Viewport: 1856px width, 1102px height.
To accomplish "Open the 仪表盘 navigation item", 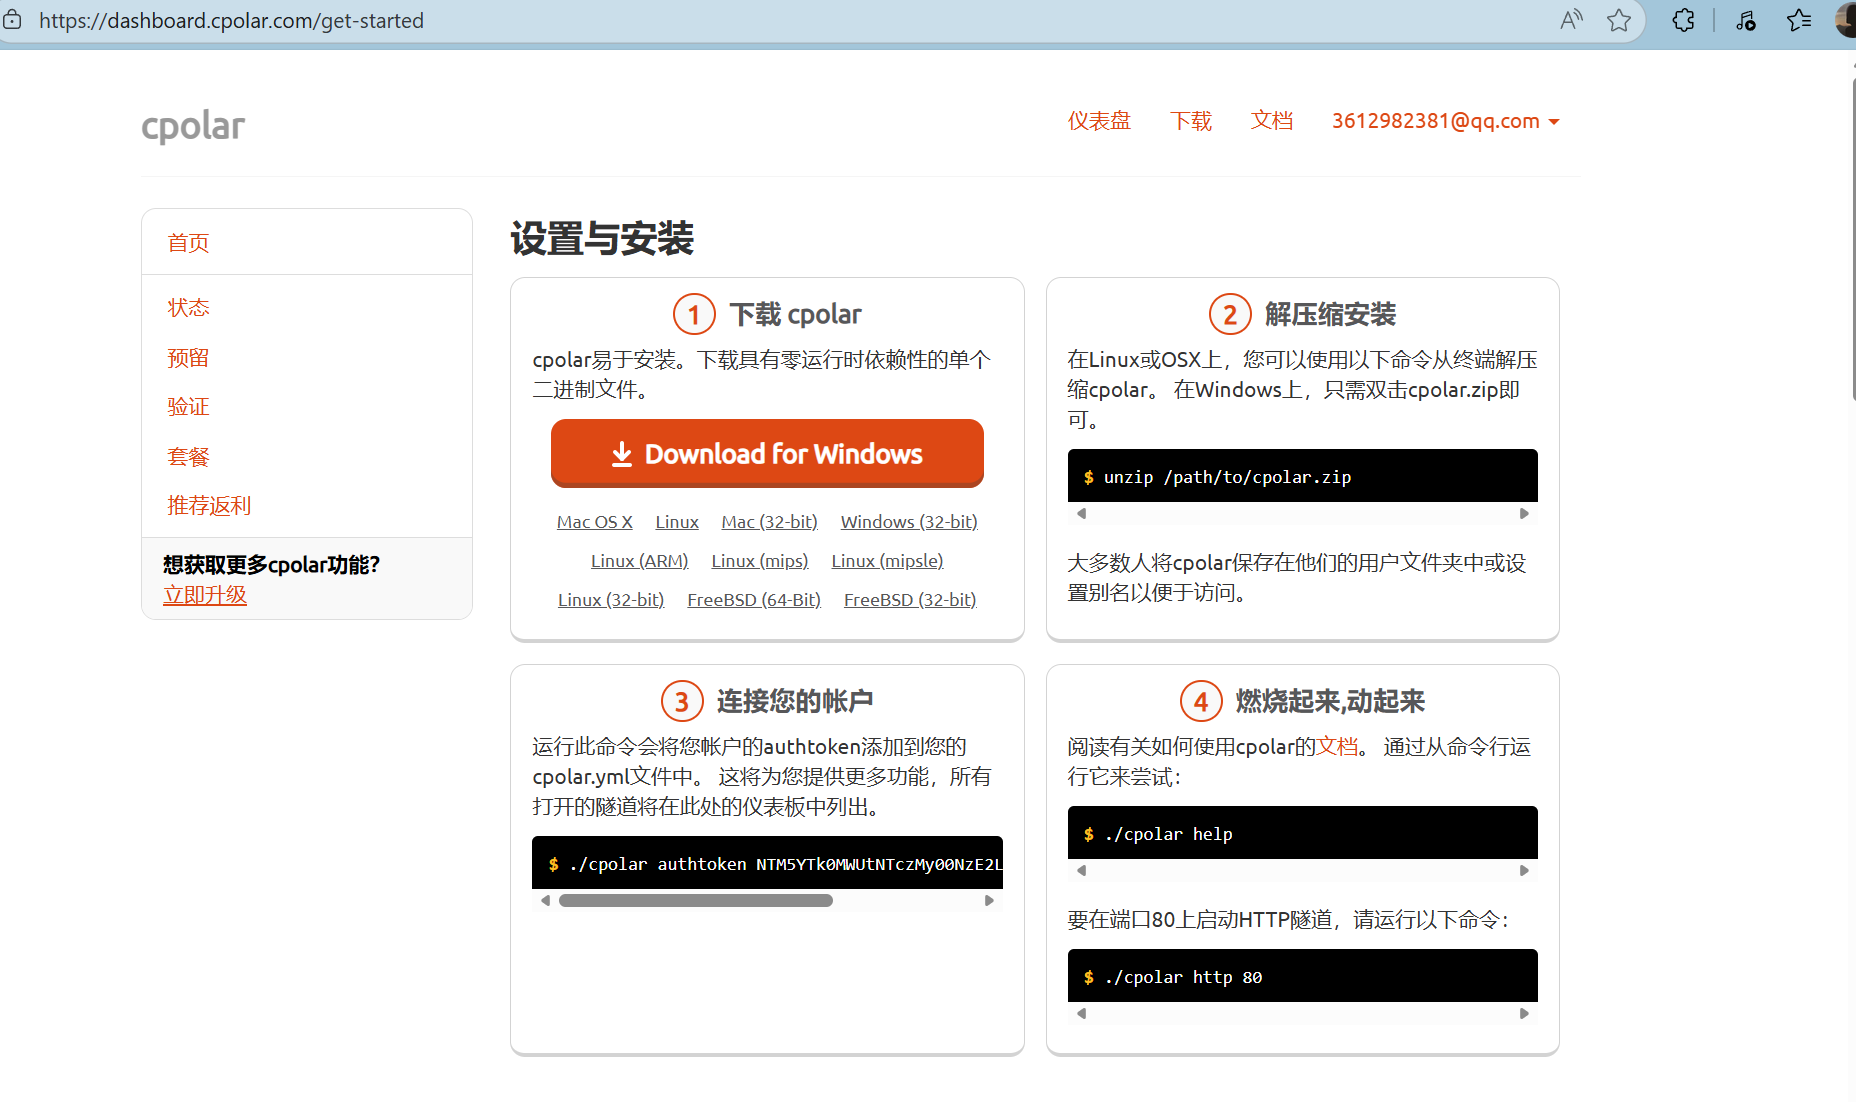I will pyautogui.click(x=1099, y=121).
